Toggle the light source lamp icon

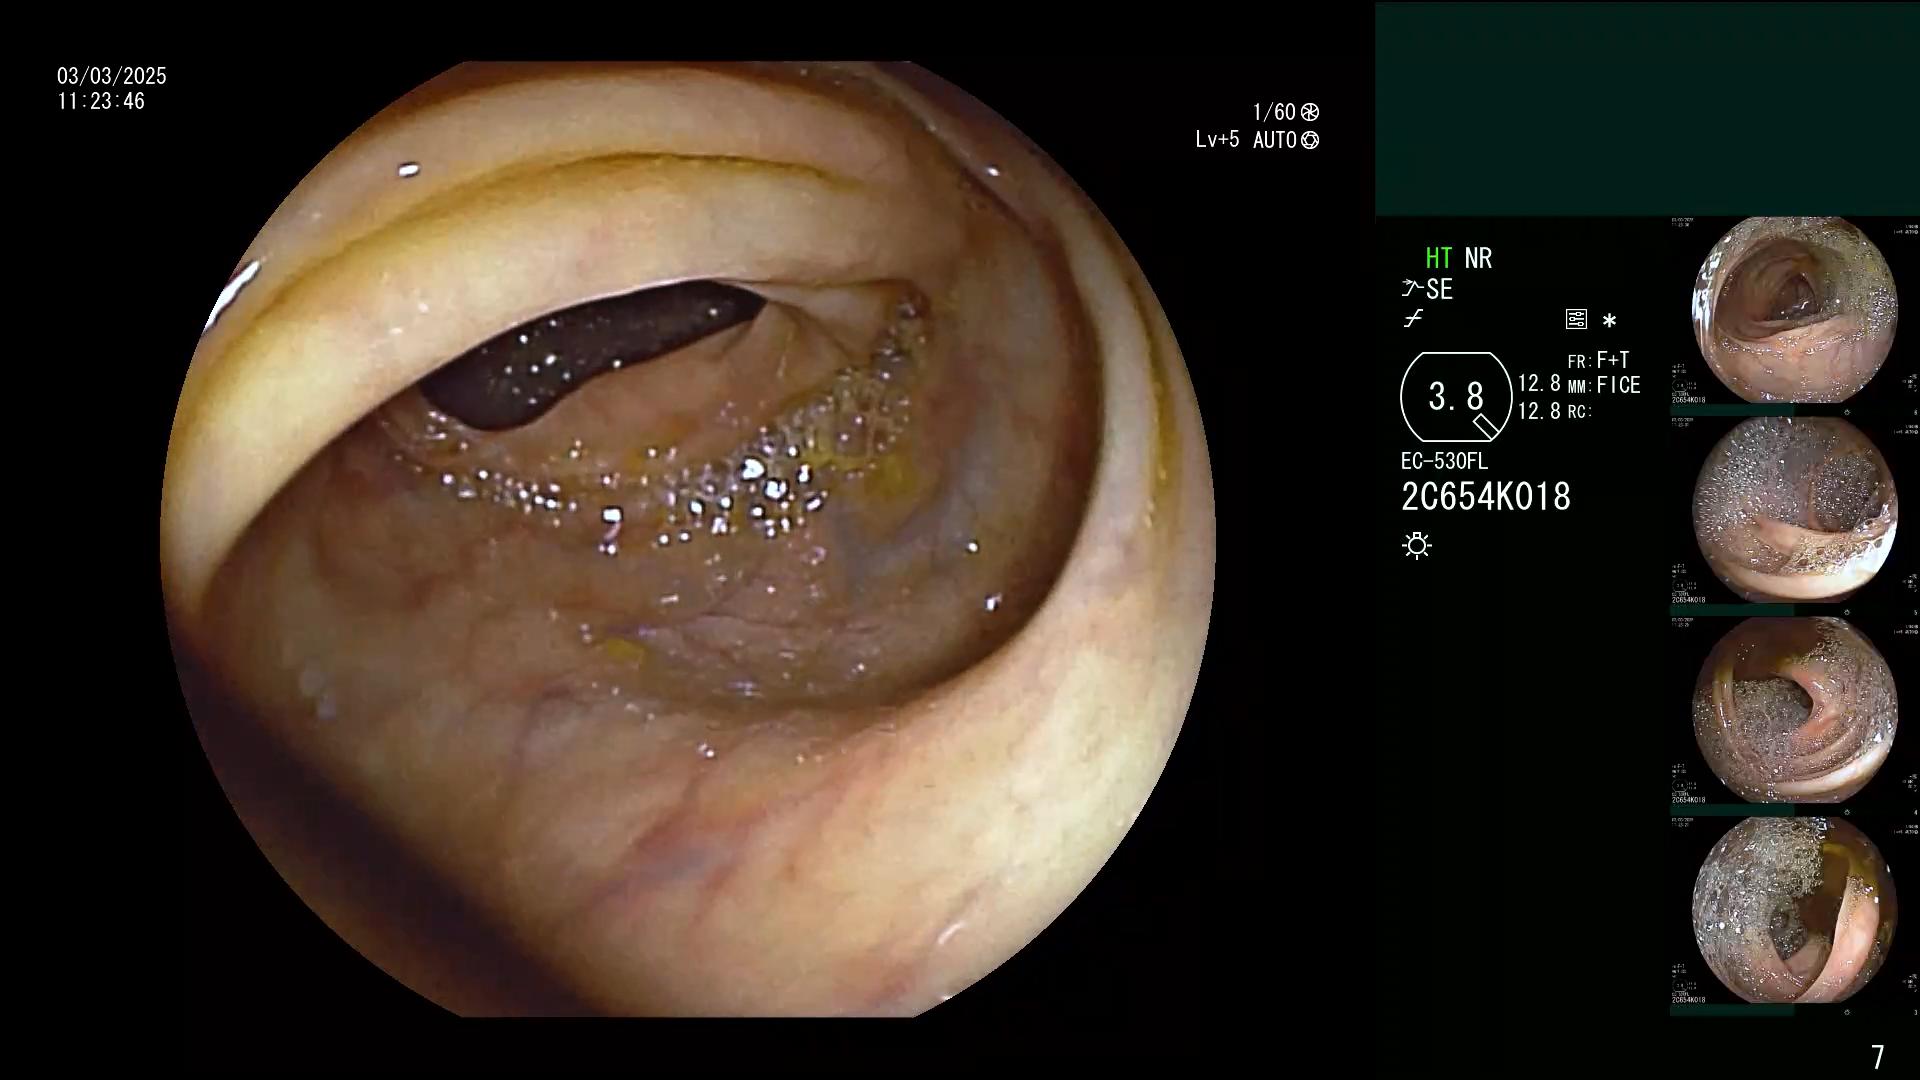click(1417, 545)
